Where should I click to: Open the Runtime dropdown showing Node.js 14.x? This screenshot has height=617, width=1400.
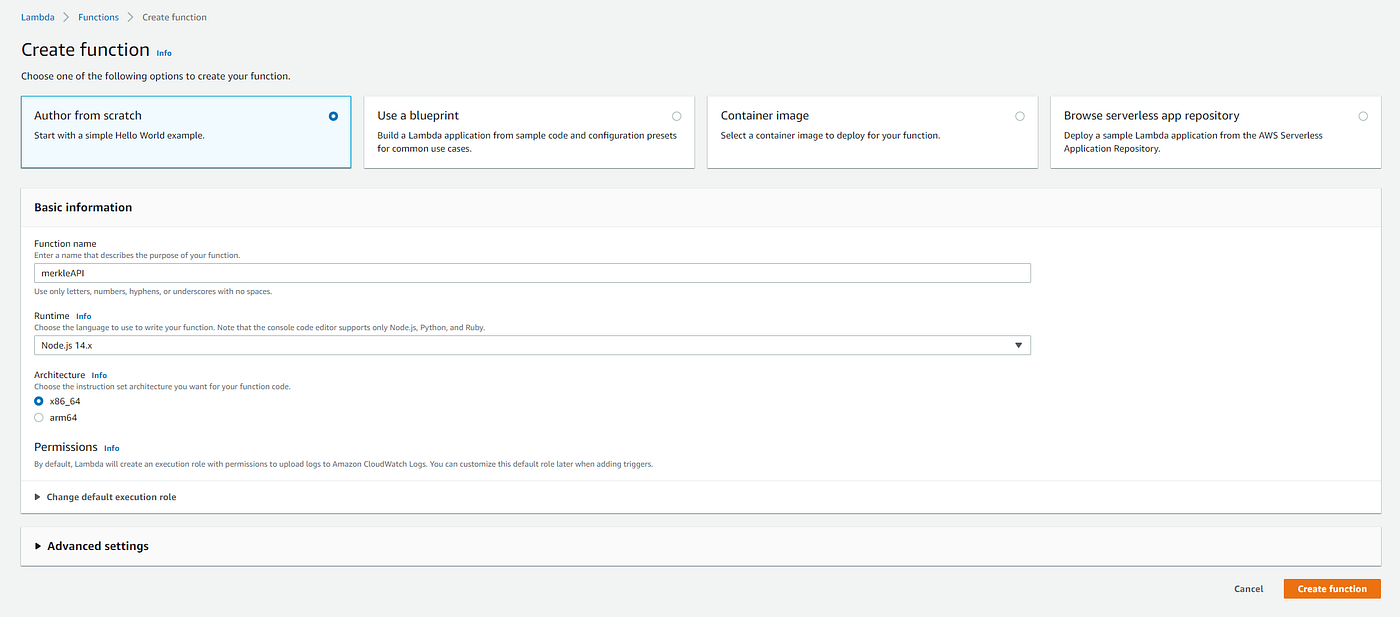tap(532, 345)
